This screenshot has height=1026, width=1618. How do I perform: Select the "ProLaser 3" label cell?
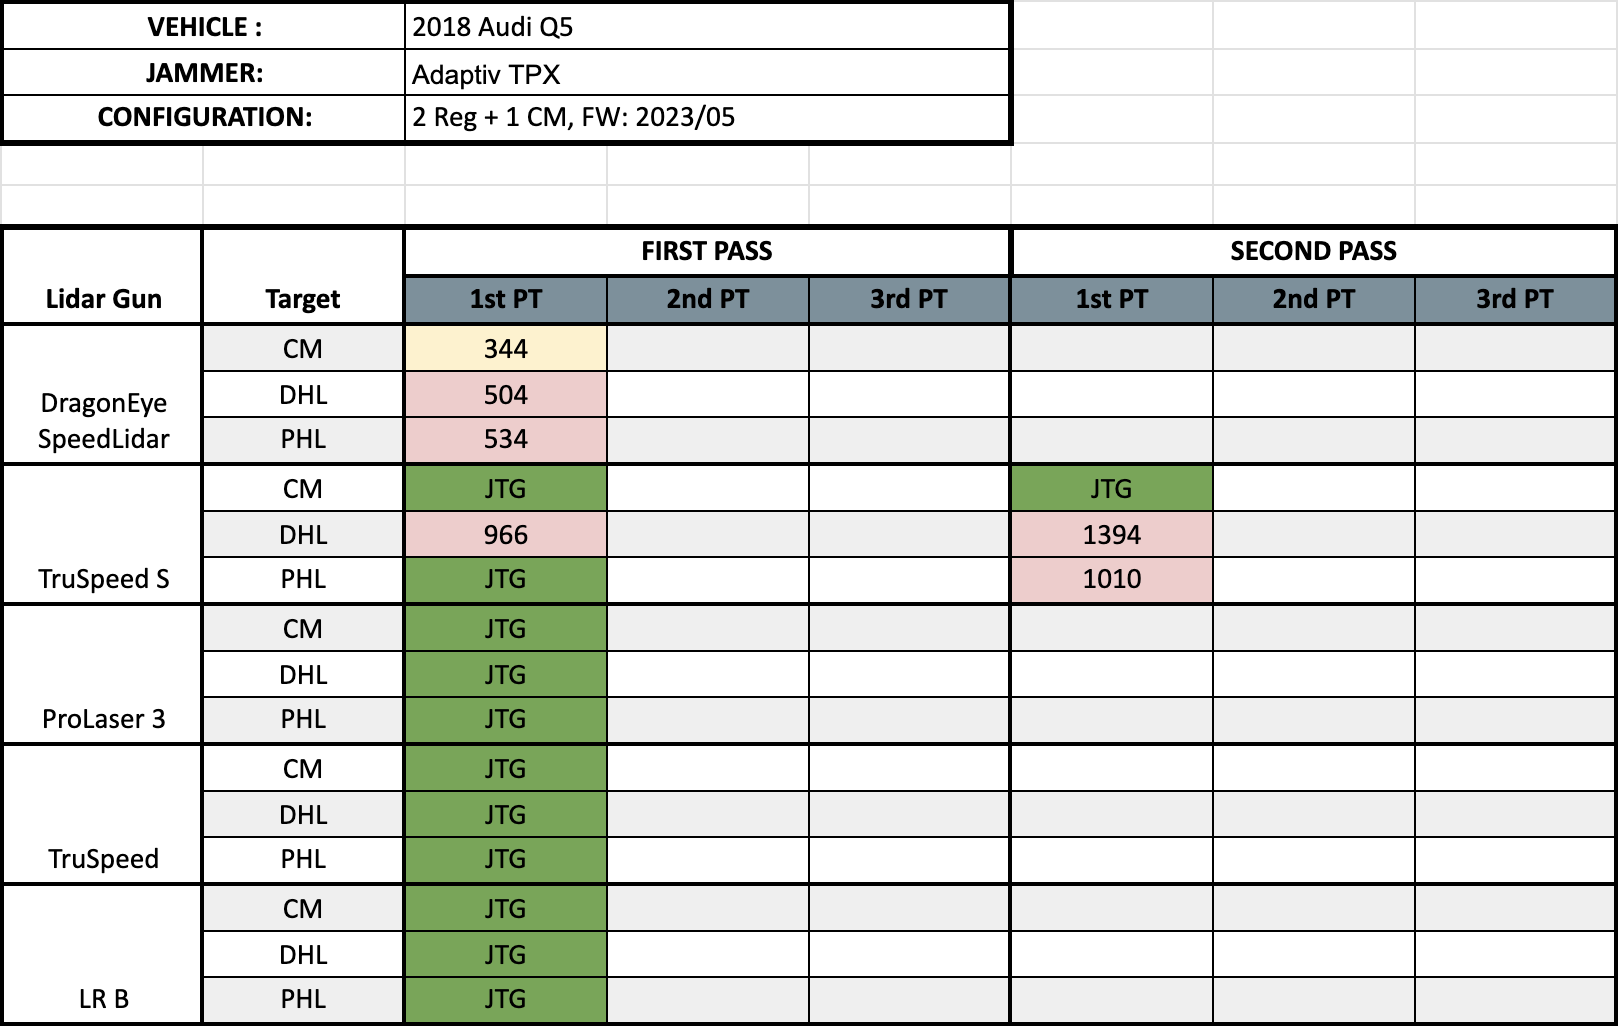coord(103,718)
